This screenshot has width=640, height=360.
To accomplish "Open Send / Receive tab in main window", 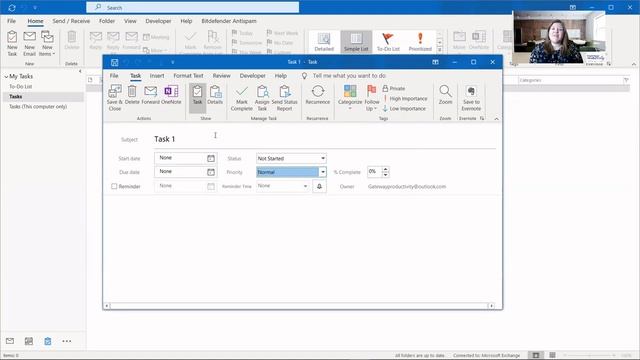I will (71, 21).
